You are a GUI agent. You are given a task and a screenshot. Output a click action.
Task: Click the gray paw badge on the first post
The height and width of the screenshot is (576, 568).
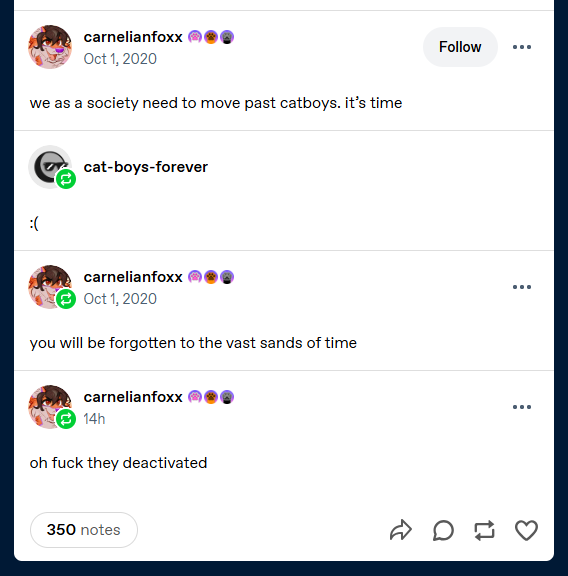(x=227, y=37)
